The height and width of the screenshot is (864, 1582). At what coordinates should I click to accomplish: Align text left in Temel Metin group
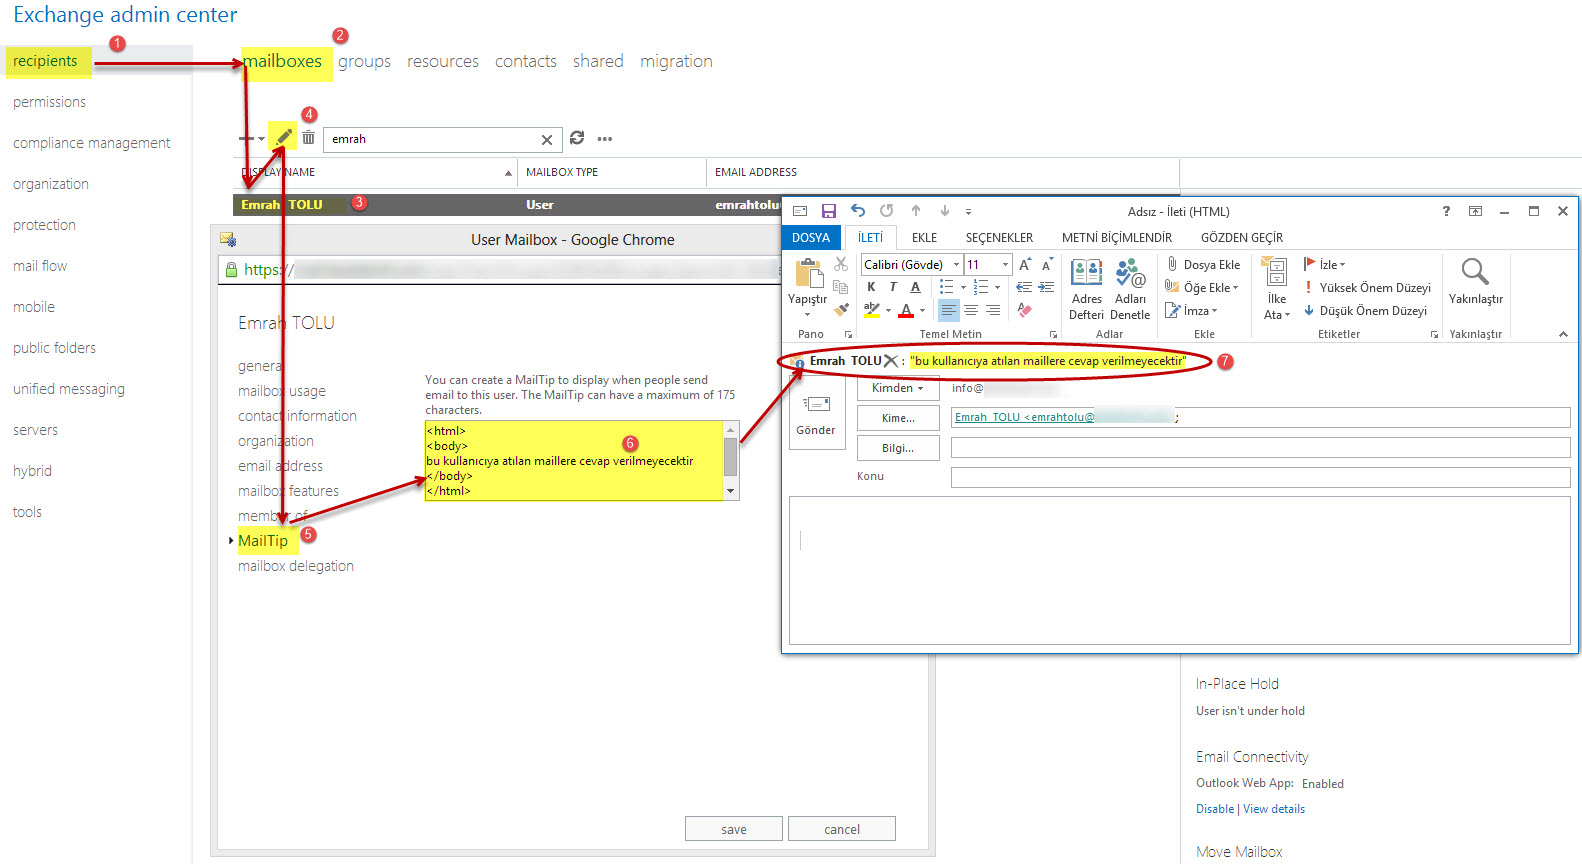coord(948,311)
